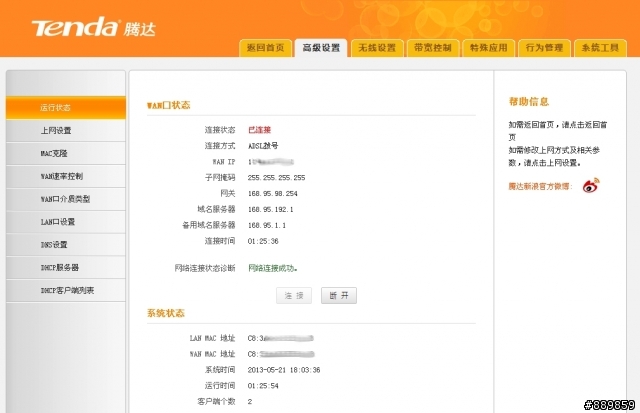Click the blurred WAN IP value
The height and width of the screenshot is (413, 640).
coord(271,162)
